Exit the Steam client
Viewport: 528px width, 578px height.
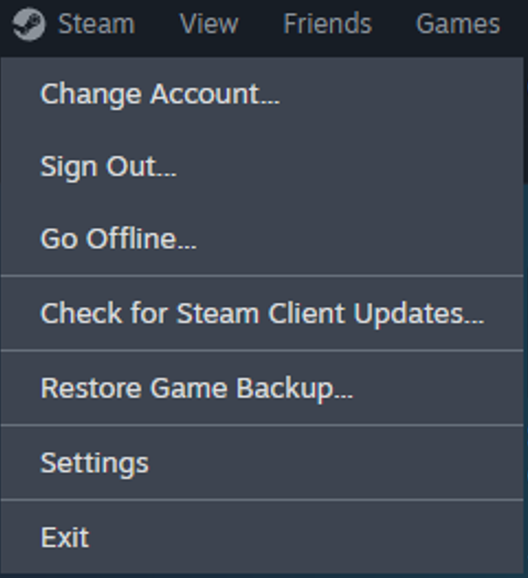(262, 537)
